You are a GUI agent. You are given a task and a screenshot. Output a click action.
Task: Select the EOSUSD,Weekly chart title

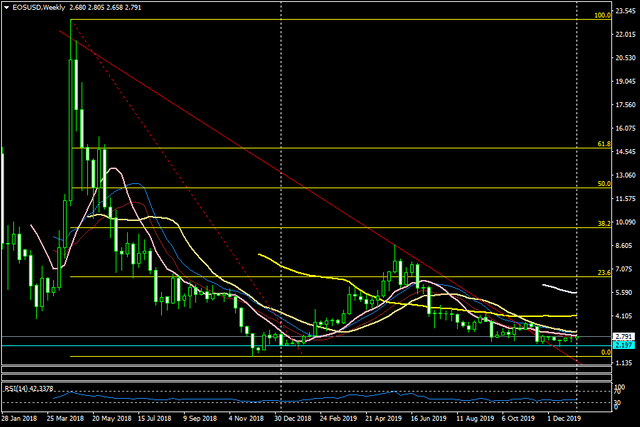coord(38,7)
